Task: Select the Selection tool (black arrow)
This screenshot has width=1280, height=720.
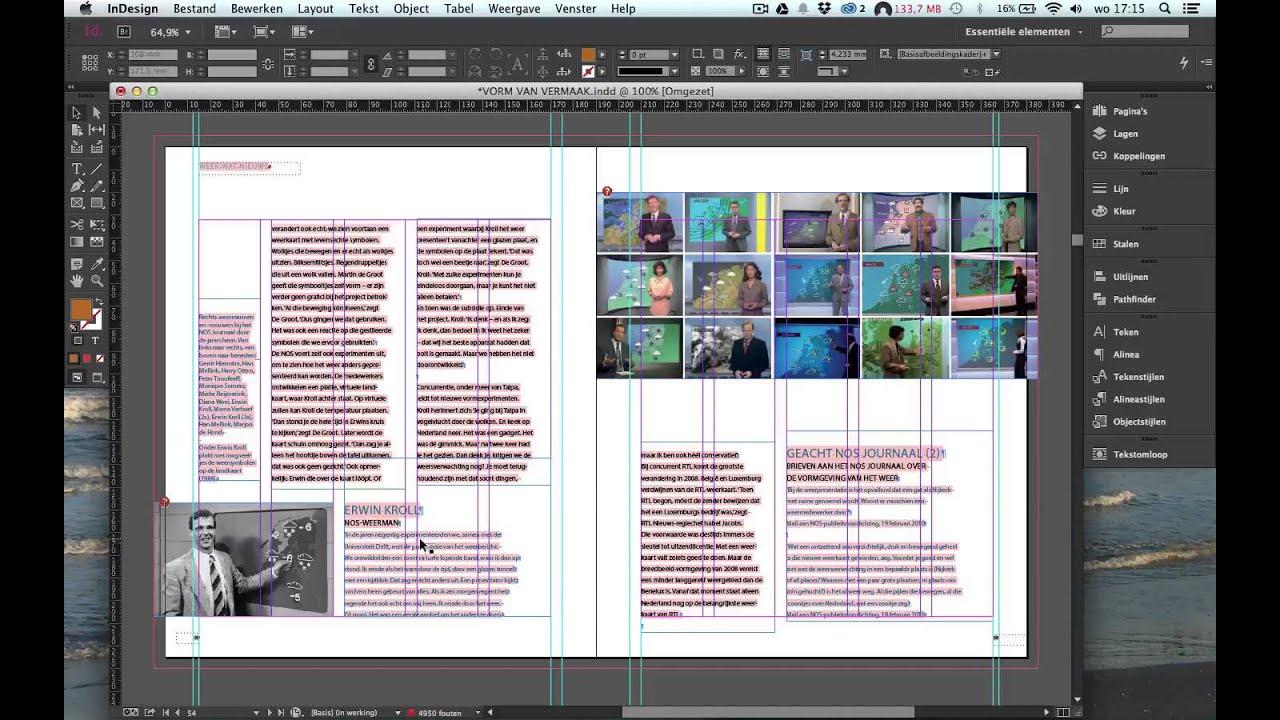Action: point(76,113)
